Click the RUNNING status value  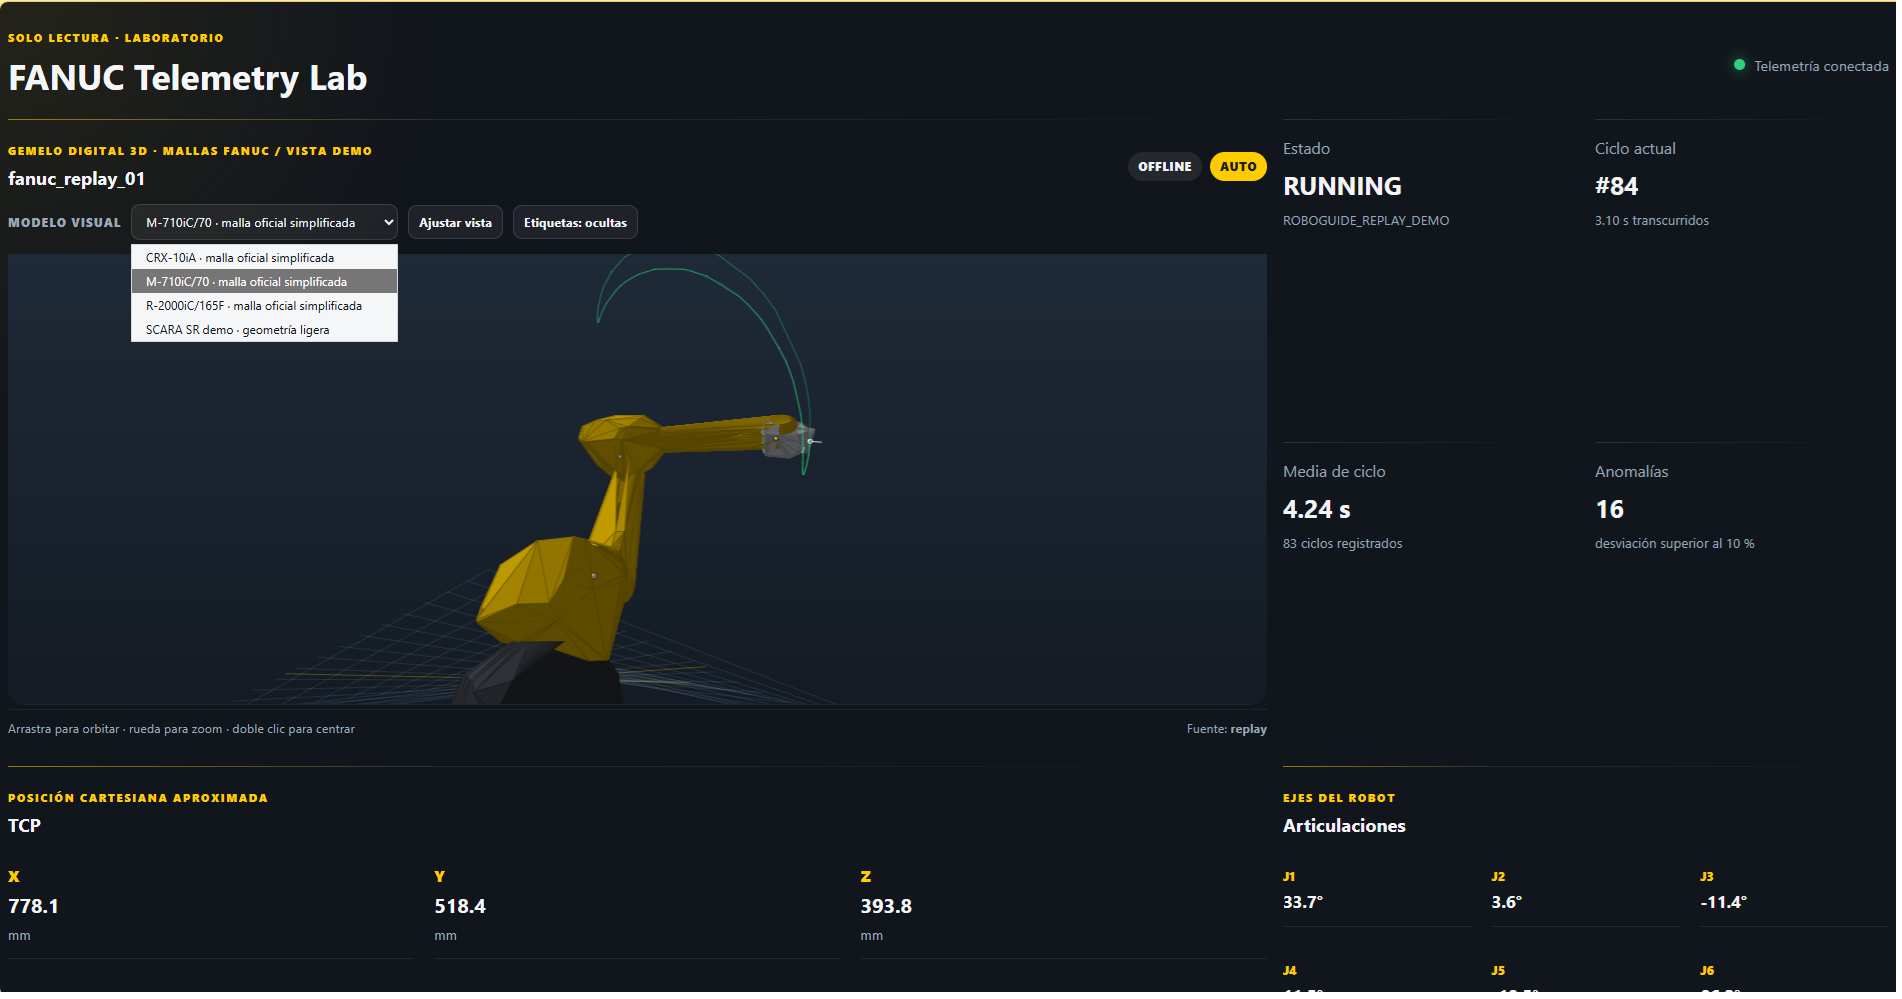click(x=1342, y=186)
